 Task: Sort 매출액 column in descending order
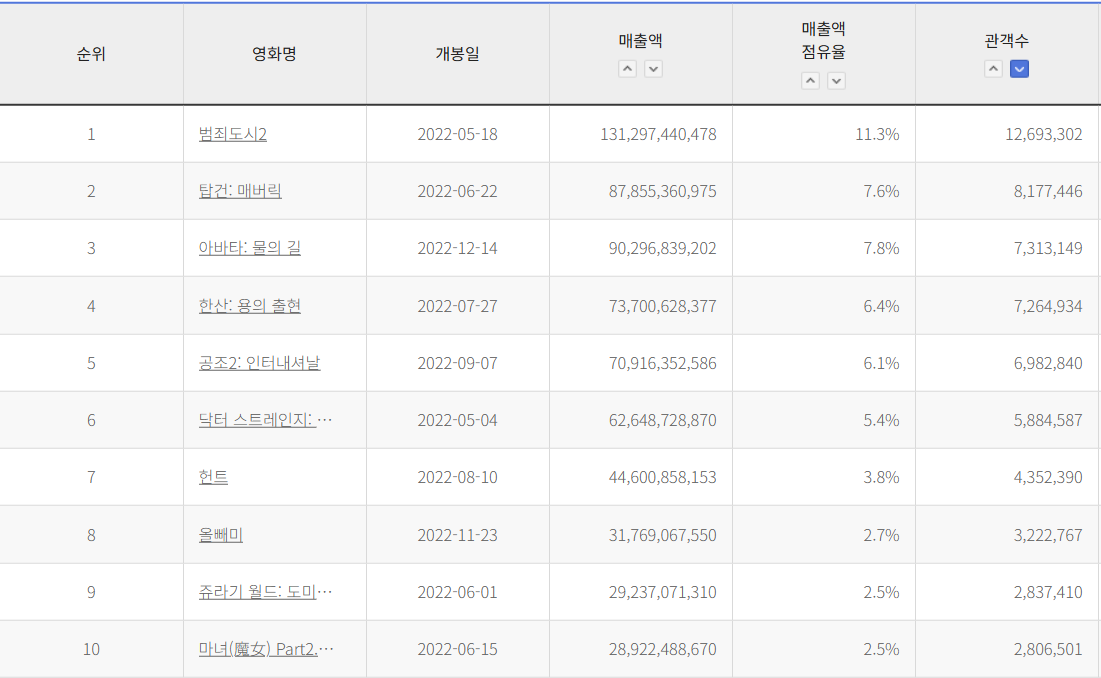[653, 69]
